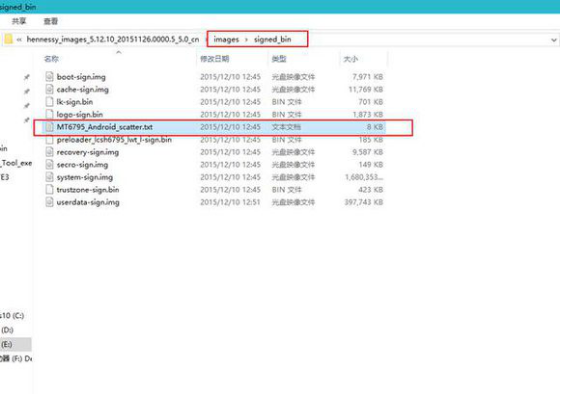Click the folder icon in address bar
561x394 pixels.
[8, 39]
